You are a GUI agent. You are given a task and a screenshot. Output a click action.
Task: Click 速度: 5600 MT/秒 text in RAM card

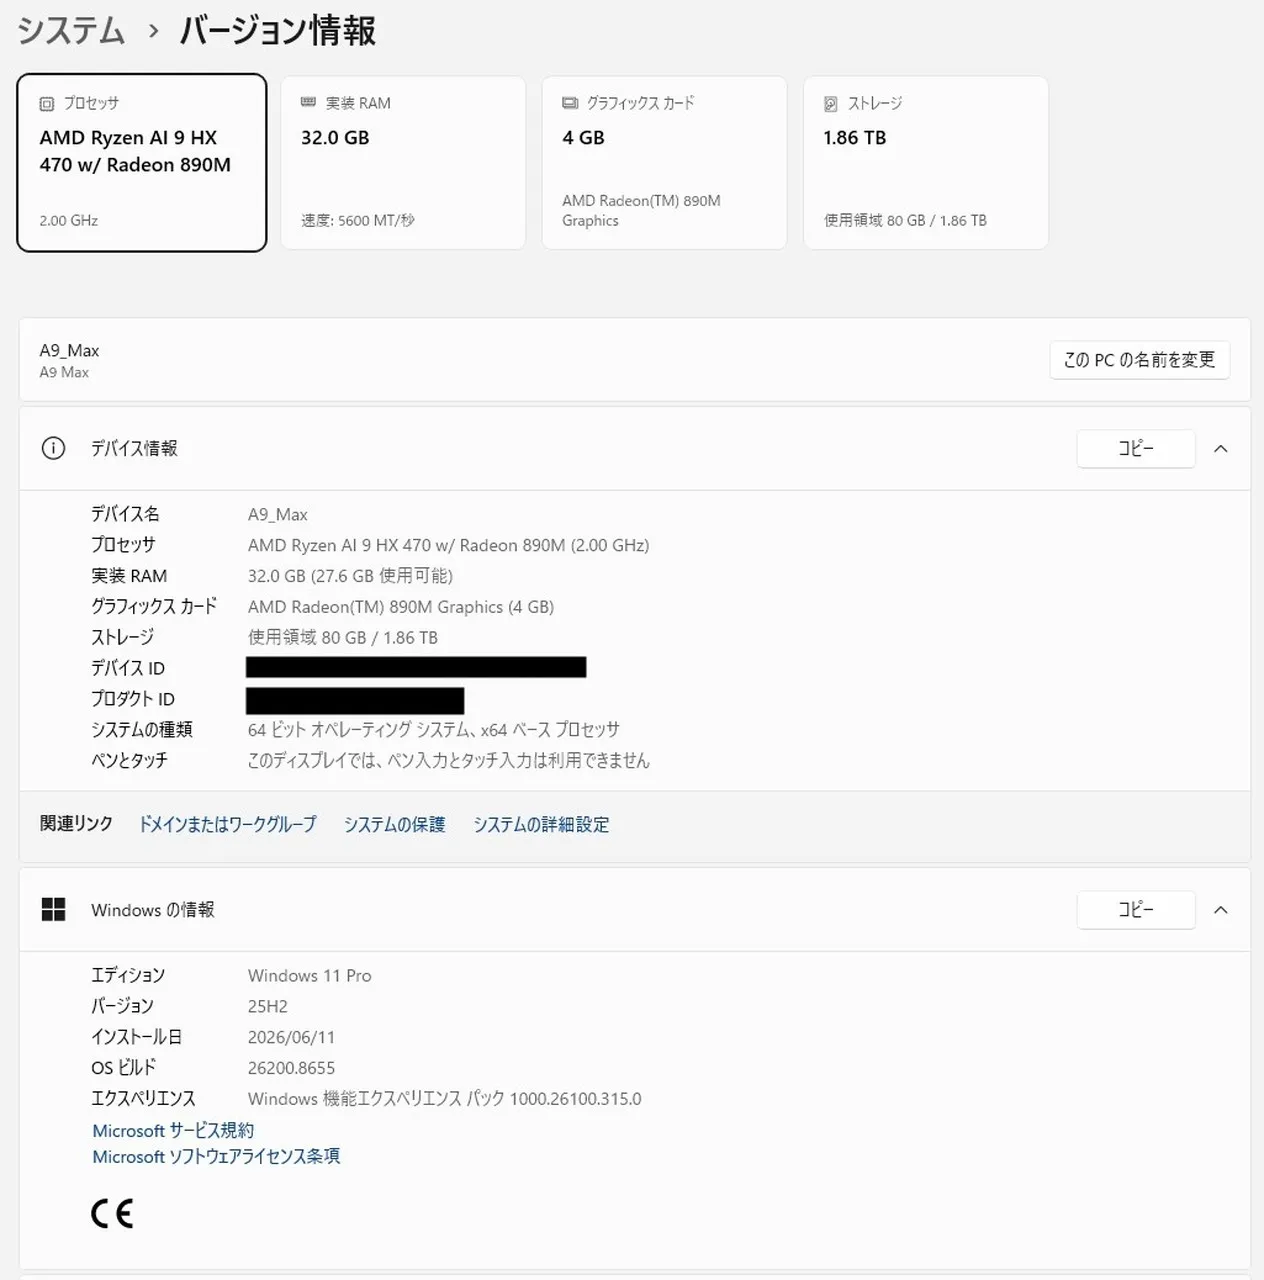tap(357, 220)
